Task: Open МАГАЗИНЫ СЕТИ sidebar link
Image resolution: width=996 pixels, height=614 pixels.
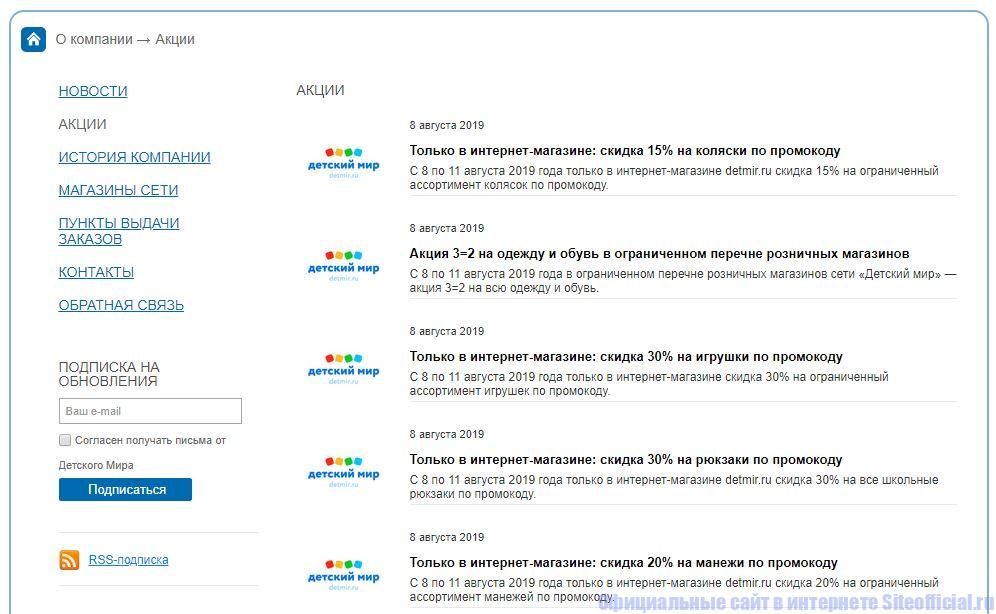Action: (x=118, y=190)
